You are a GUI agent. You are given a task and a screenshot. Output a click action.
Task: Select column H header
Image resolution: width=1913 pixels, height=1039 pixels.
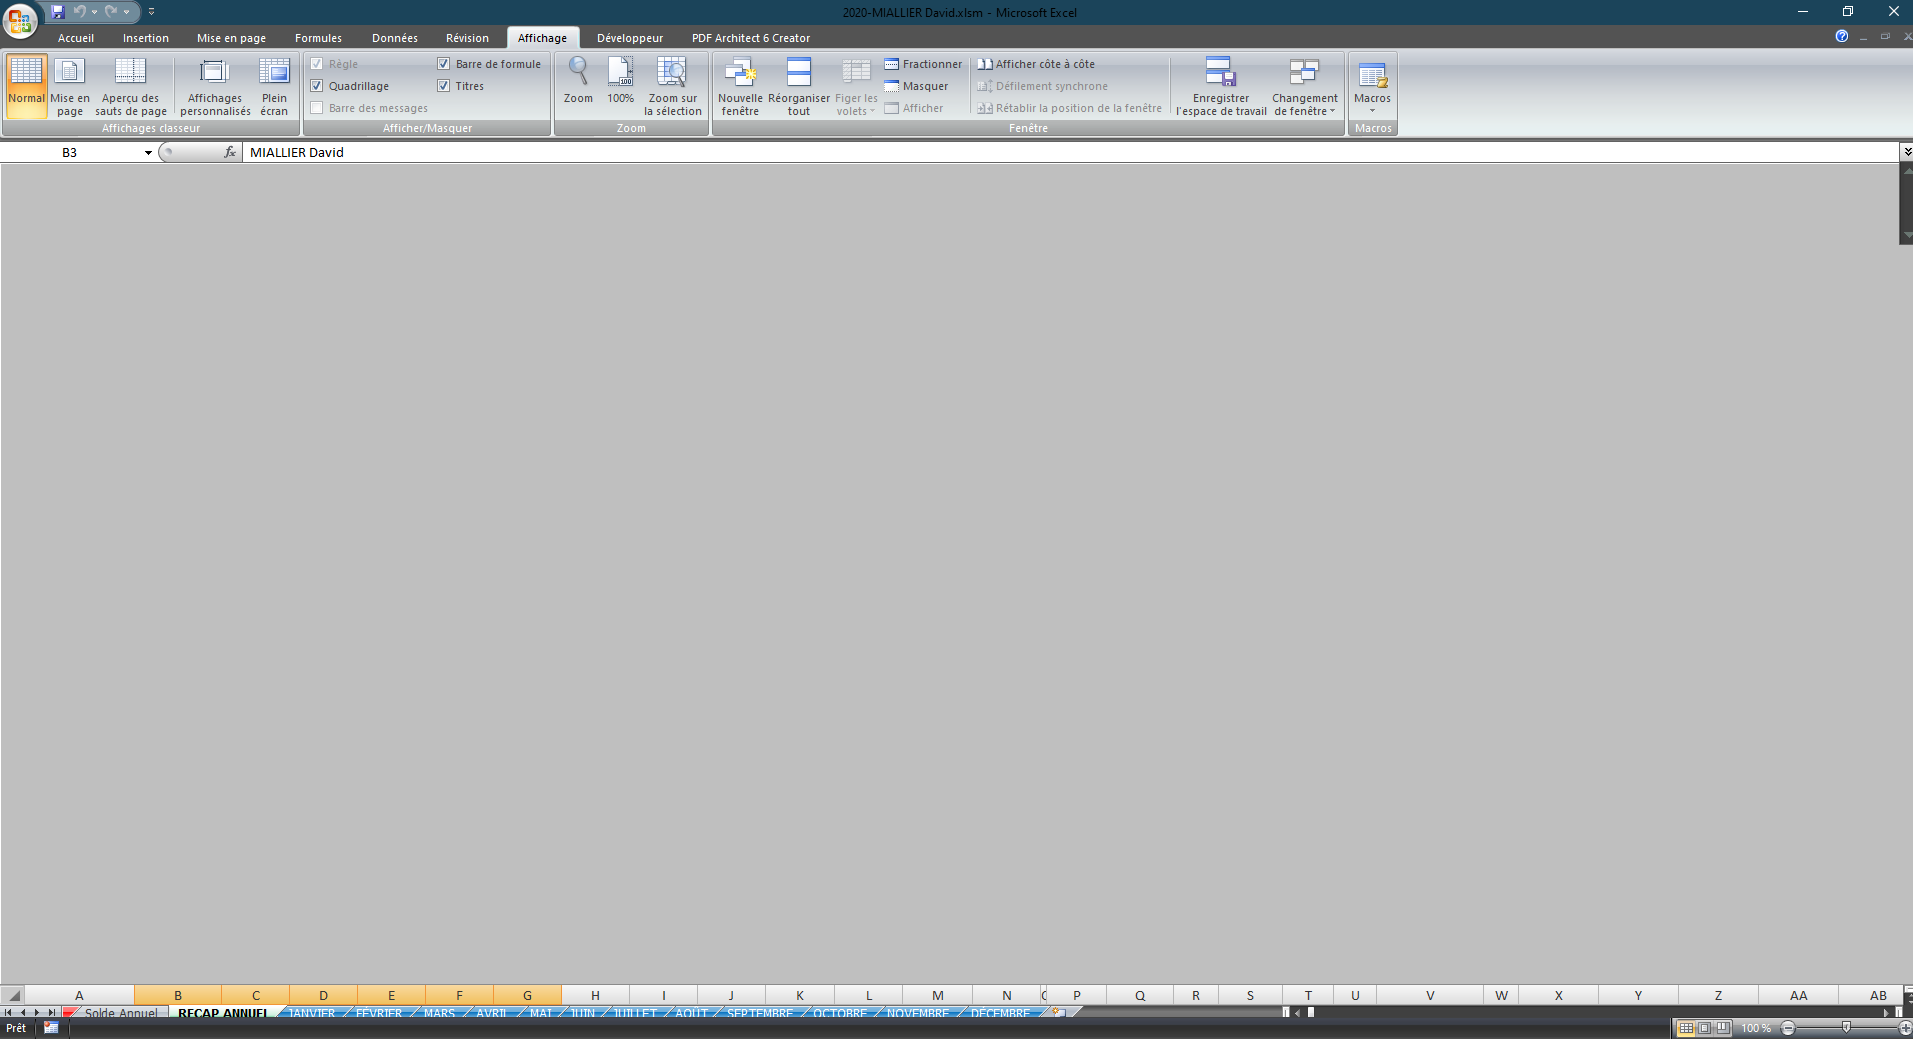595,995
